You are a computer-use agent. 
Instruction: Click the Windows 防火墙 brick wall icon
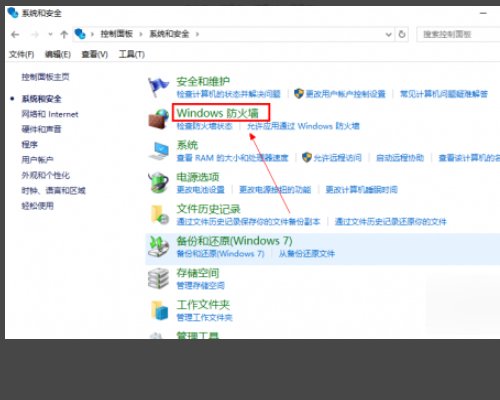point(158,119)
